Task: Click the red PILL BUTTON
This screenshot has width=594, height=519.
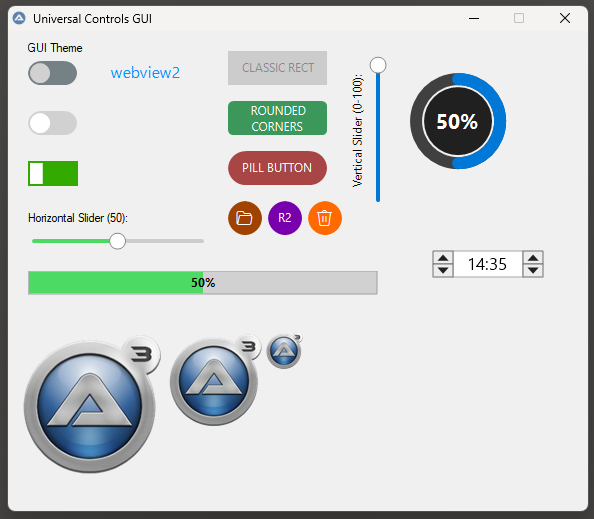Action: (x=277, y=168)
